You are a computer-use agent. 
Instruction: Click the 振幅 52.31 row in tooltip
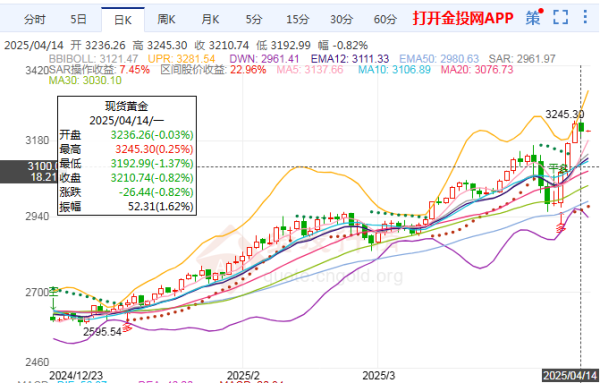(127, 206)
